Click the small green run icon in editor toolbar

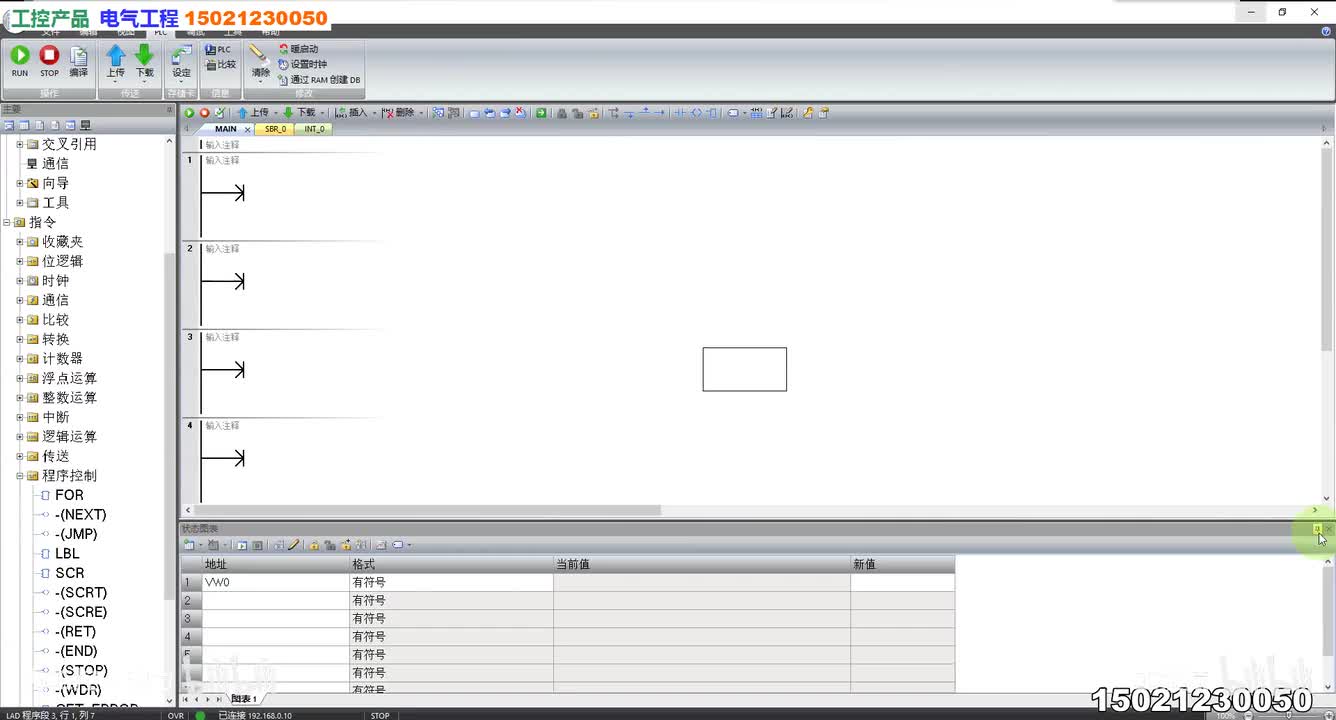tap(189, 113)
